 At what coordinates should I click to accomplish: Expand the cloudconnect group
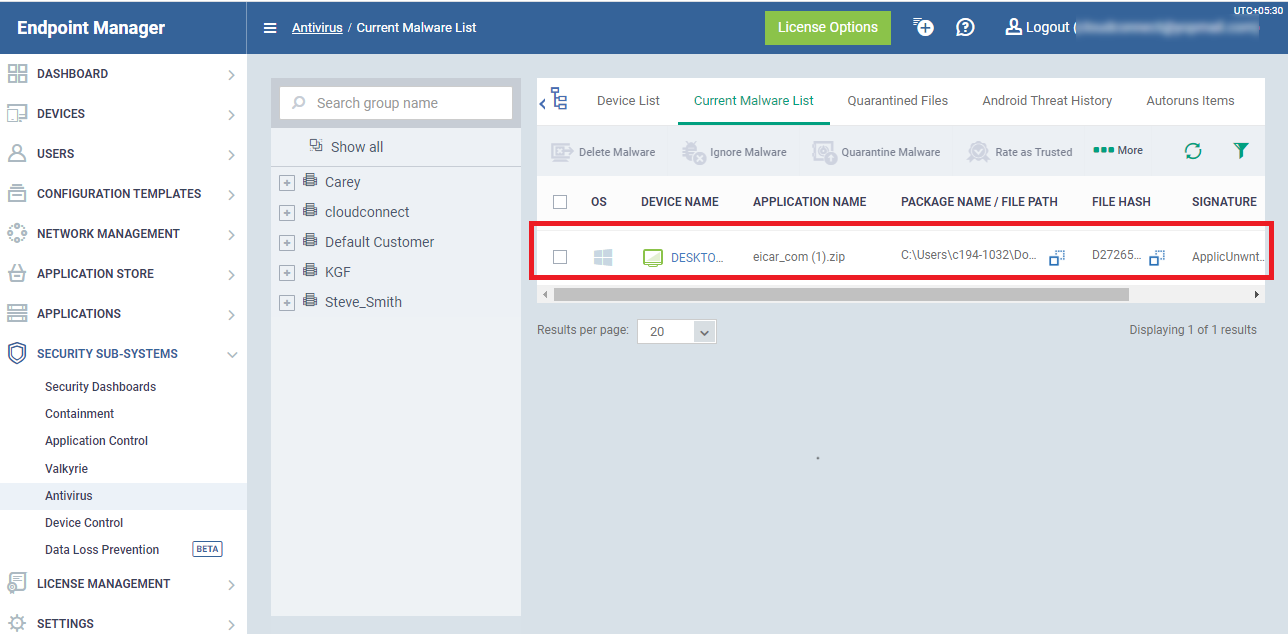[287, 213]
